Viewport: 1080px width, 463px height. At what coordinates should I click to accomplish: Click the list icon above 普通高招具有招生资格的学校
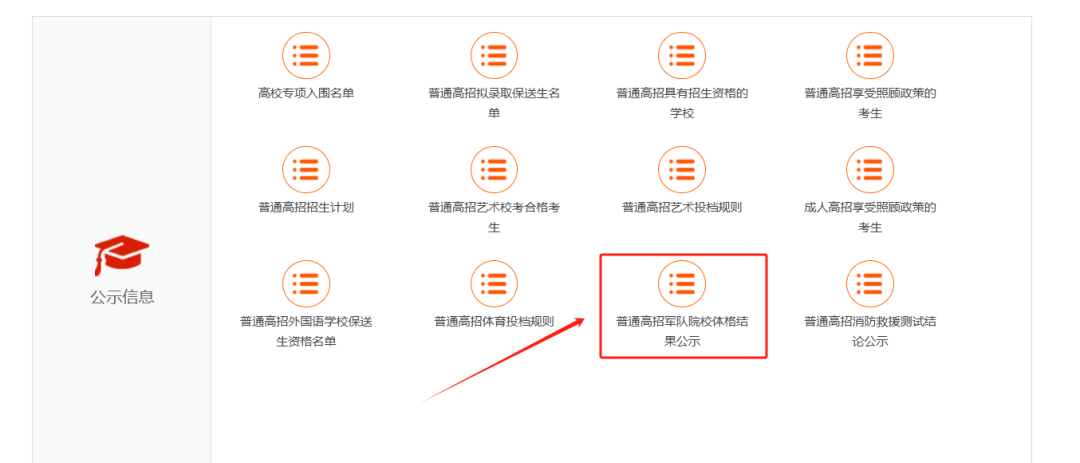tap(682, 55)
